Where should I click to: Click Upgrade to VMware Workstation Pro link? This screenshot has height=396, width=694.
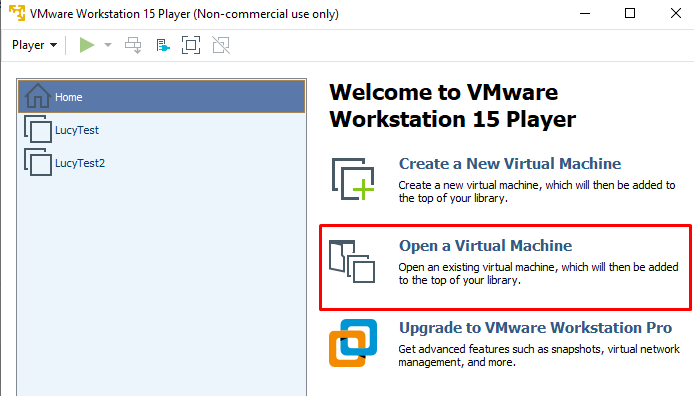[536, 328]
